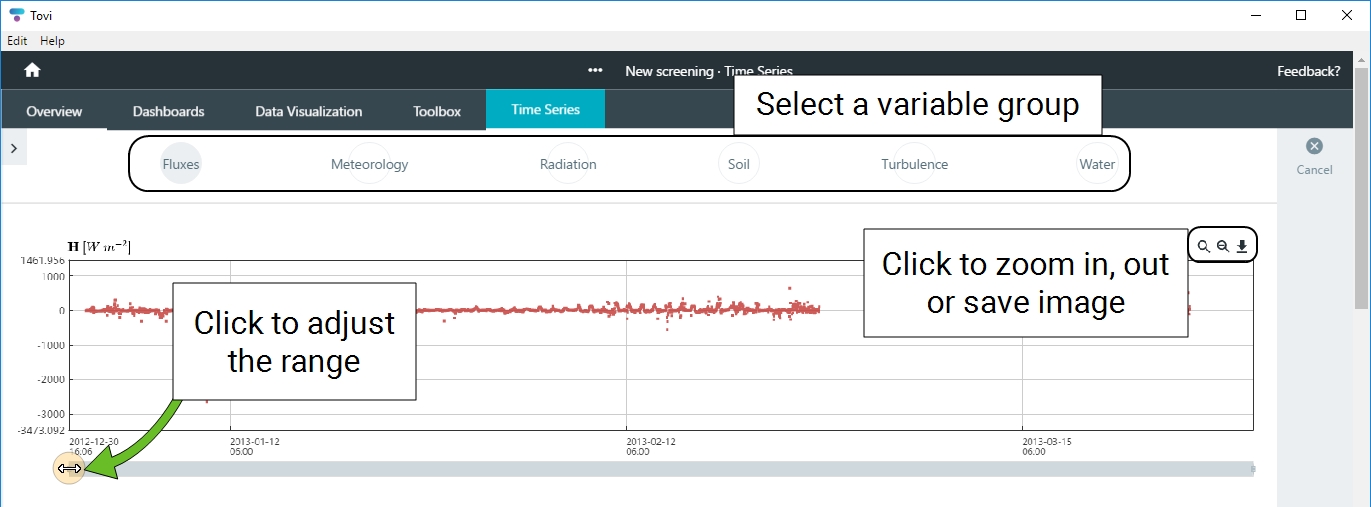Expand the collapsed left side panel
The image size is (1371, 507).
click(x=13, y=148)
